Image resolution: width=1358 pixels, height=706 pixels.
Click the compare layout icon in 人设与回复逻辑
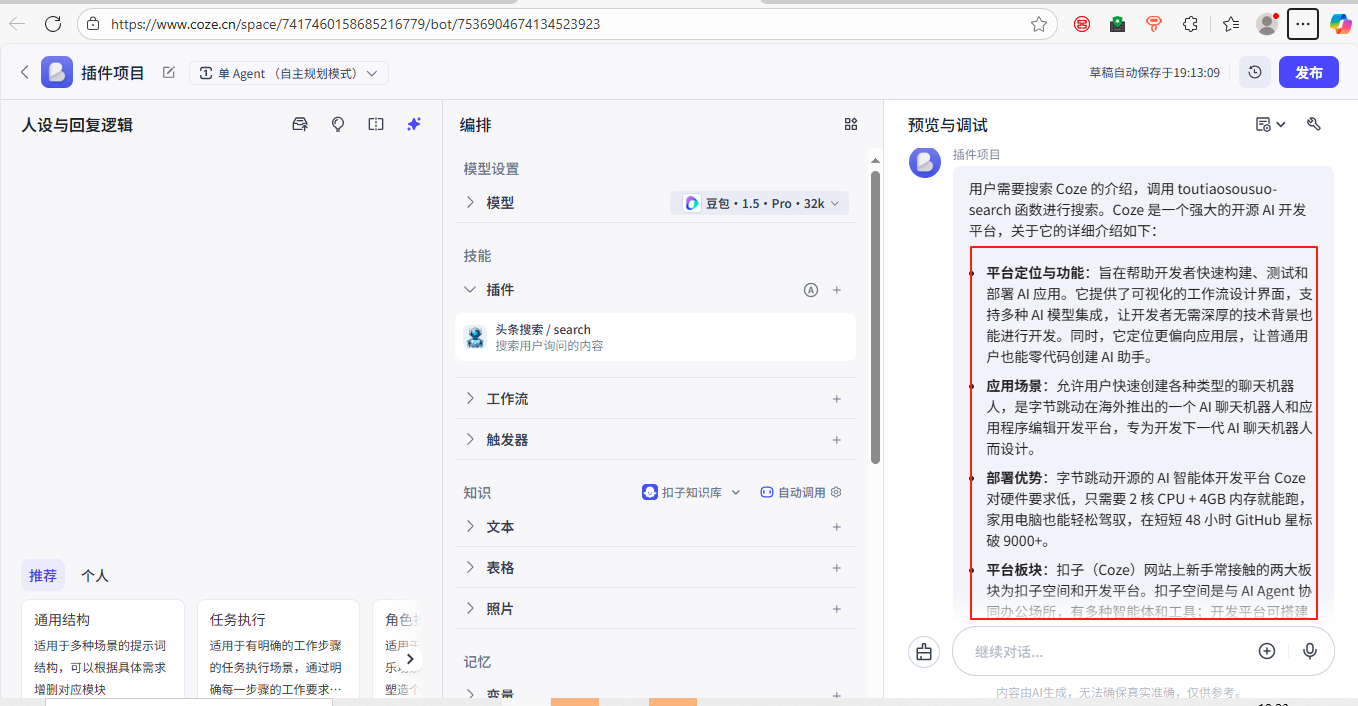[376, 124]
